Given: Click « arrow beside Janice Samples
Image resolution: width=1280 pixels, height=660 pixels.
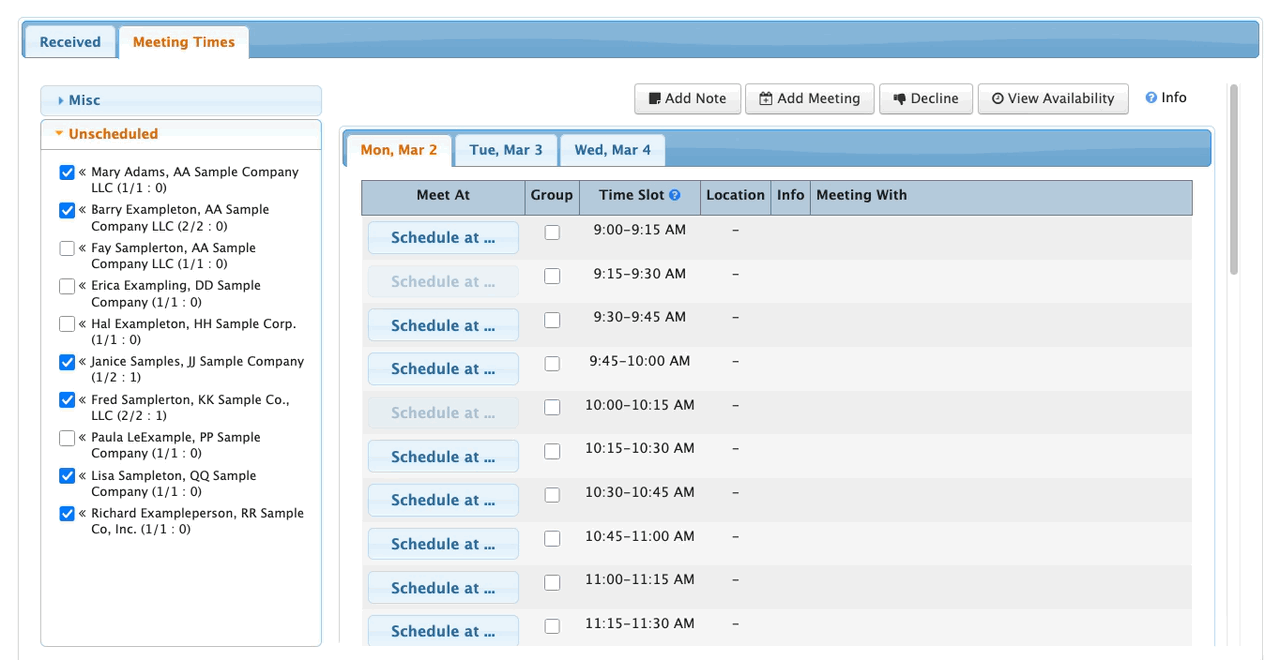Looking at the screenshot, I should pyautogui.click(x=83, y=362).
